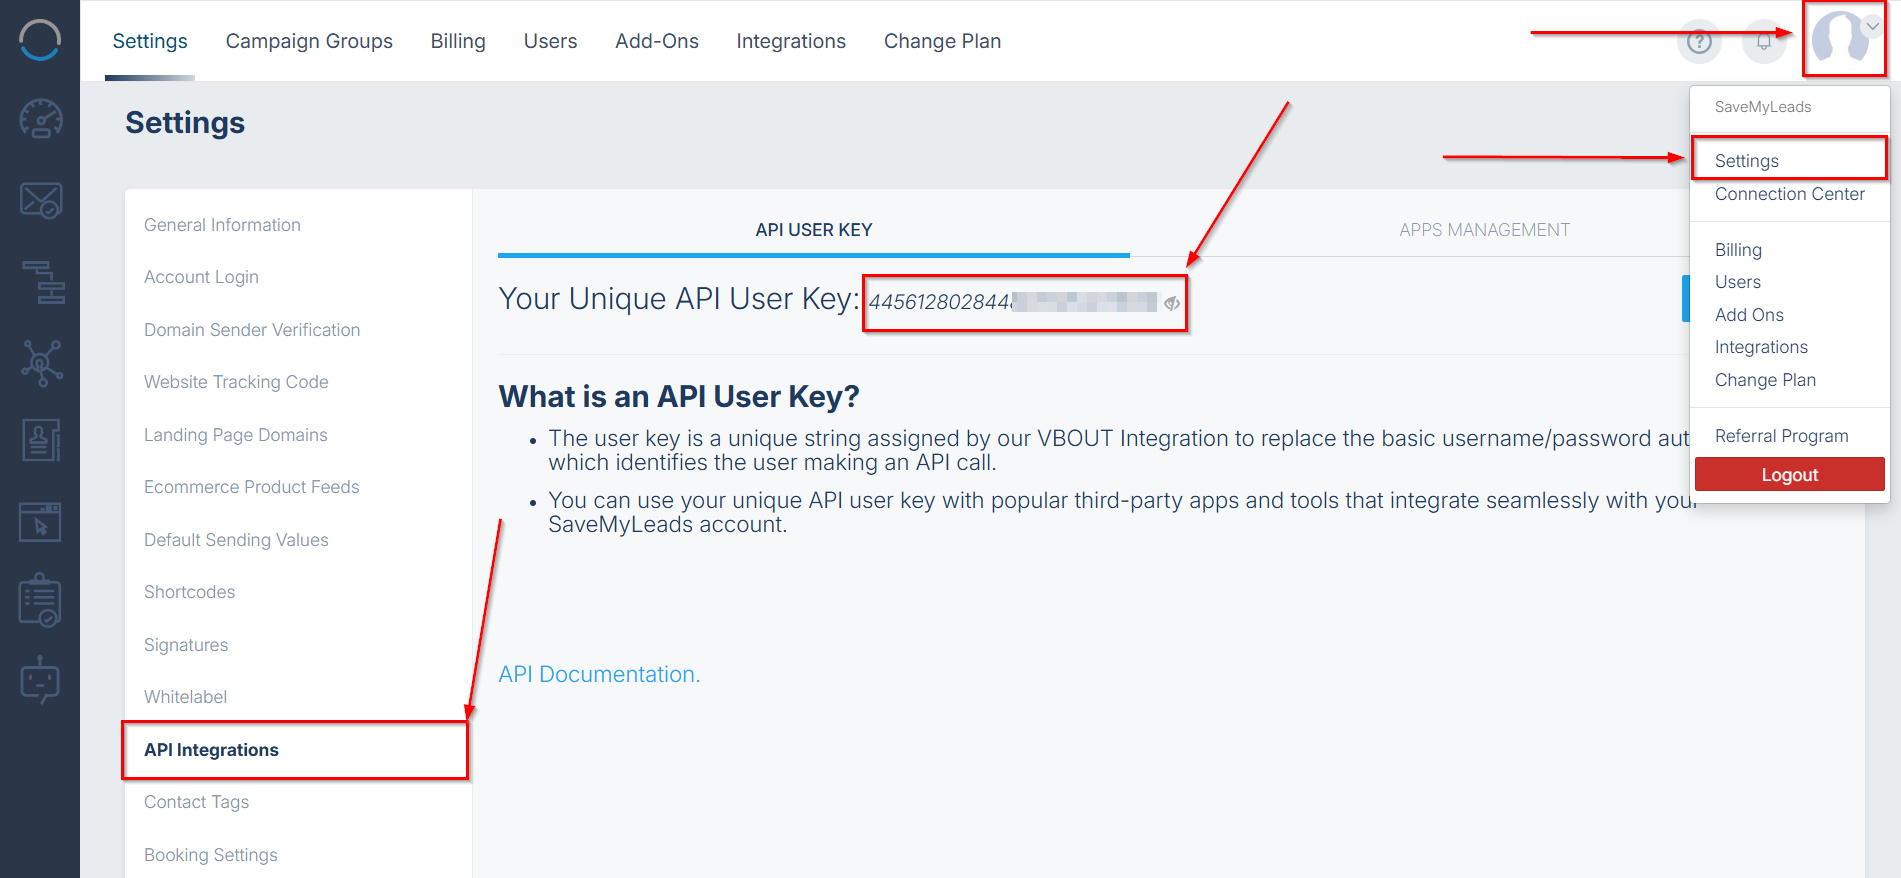The image size is (1901, 878).
Task: Select Domain Sender Verification in settings list
Action: [252, 330]
